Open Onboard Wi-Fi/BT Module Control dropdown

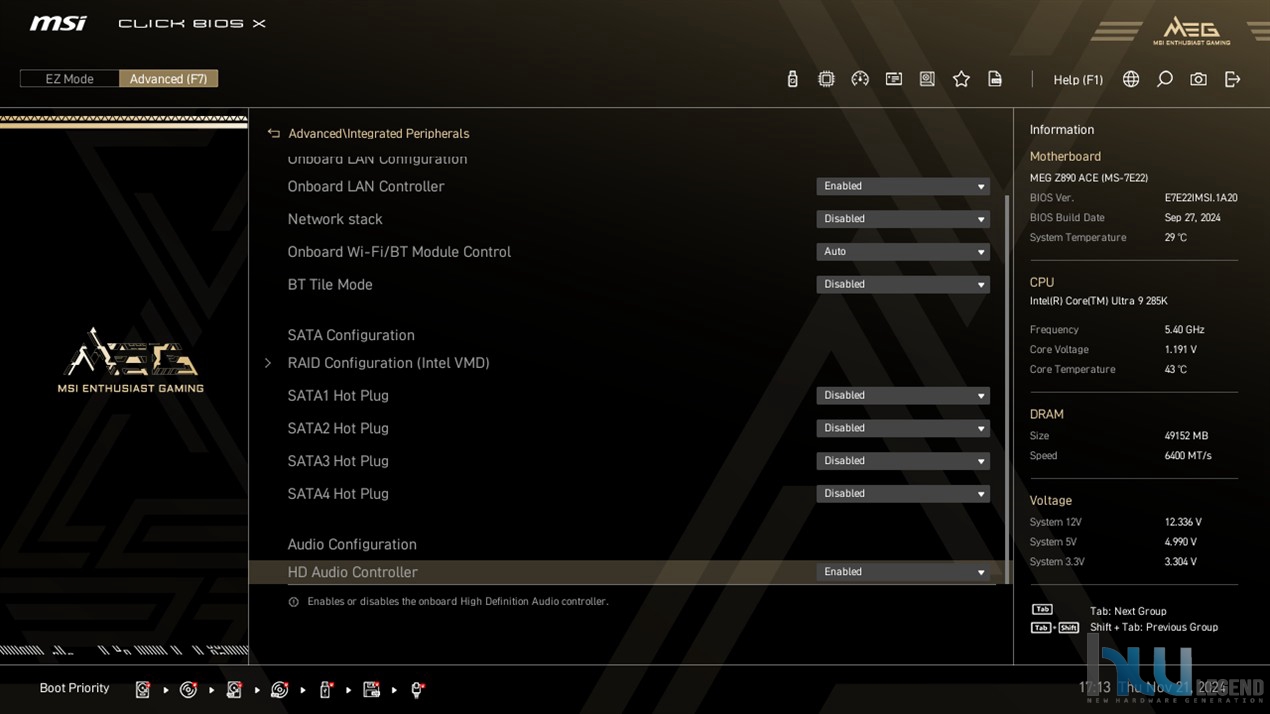[903, 252]
